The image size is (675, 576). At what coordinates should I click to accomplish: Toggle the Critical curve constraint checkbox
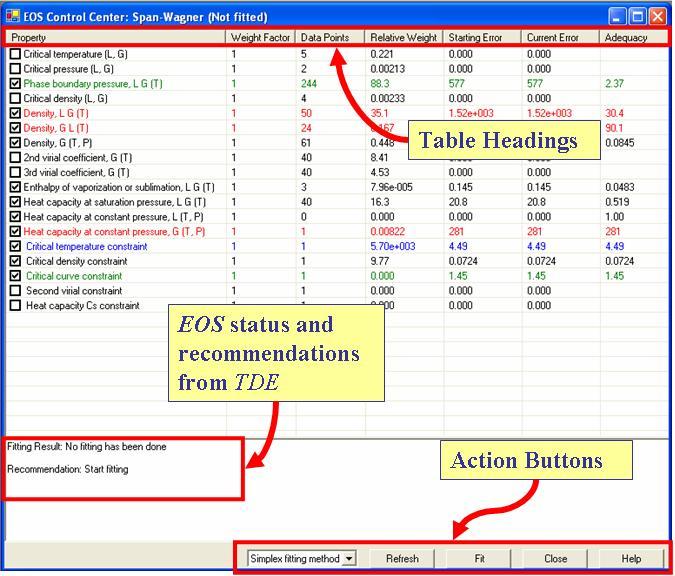coord(15,276)
